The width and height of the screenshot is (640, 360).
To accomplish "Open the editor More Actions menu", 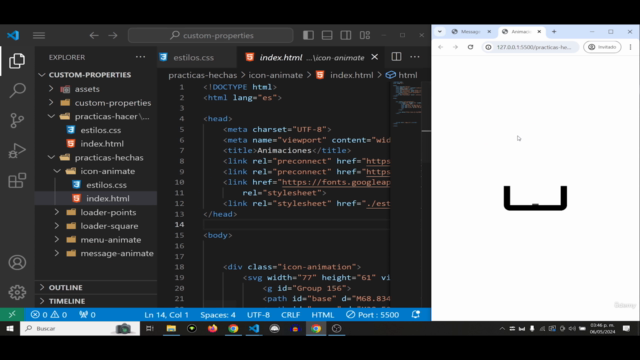I will (415, 57).
